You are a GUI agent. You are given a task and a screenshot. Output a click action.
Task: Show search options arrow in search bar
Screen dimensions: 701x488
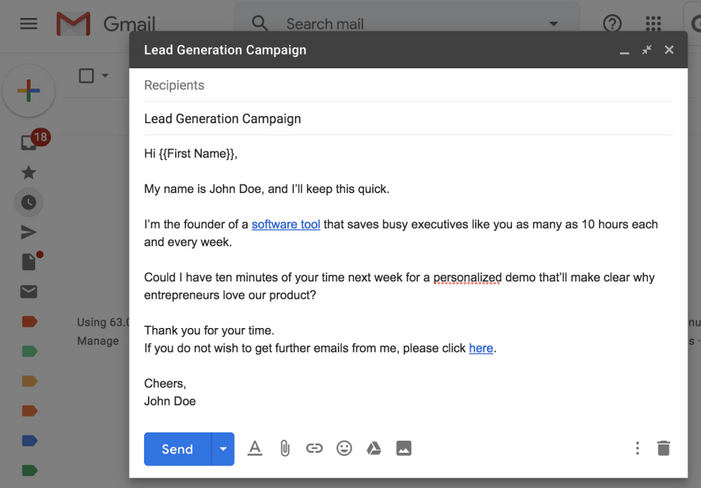pos(554,24)
